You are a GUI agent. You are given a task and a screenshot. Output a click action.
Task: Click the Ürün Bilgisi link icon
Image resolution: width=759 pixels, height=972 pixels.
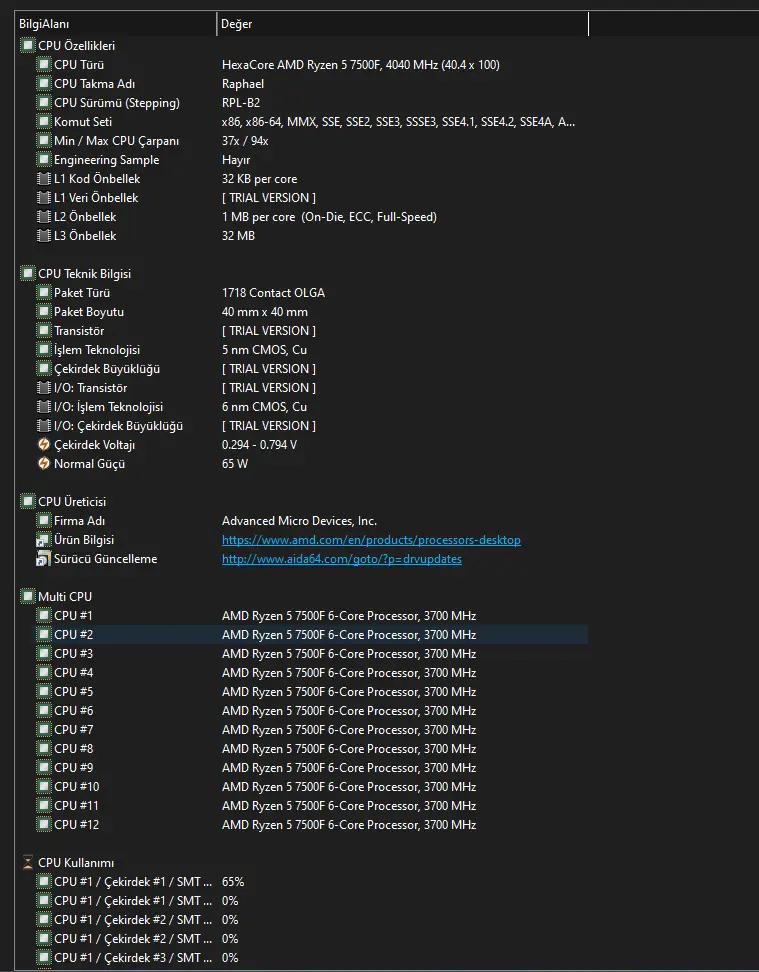pyautogui.click(x=43, y=540)
